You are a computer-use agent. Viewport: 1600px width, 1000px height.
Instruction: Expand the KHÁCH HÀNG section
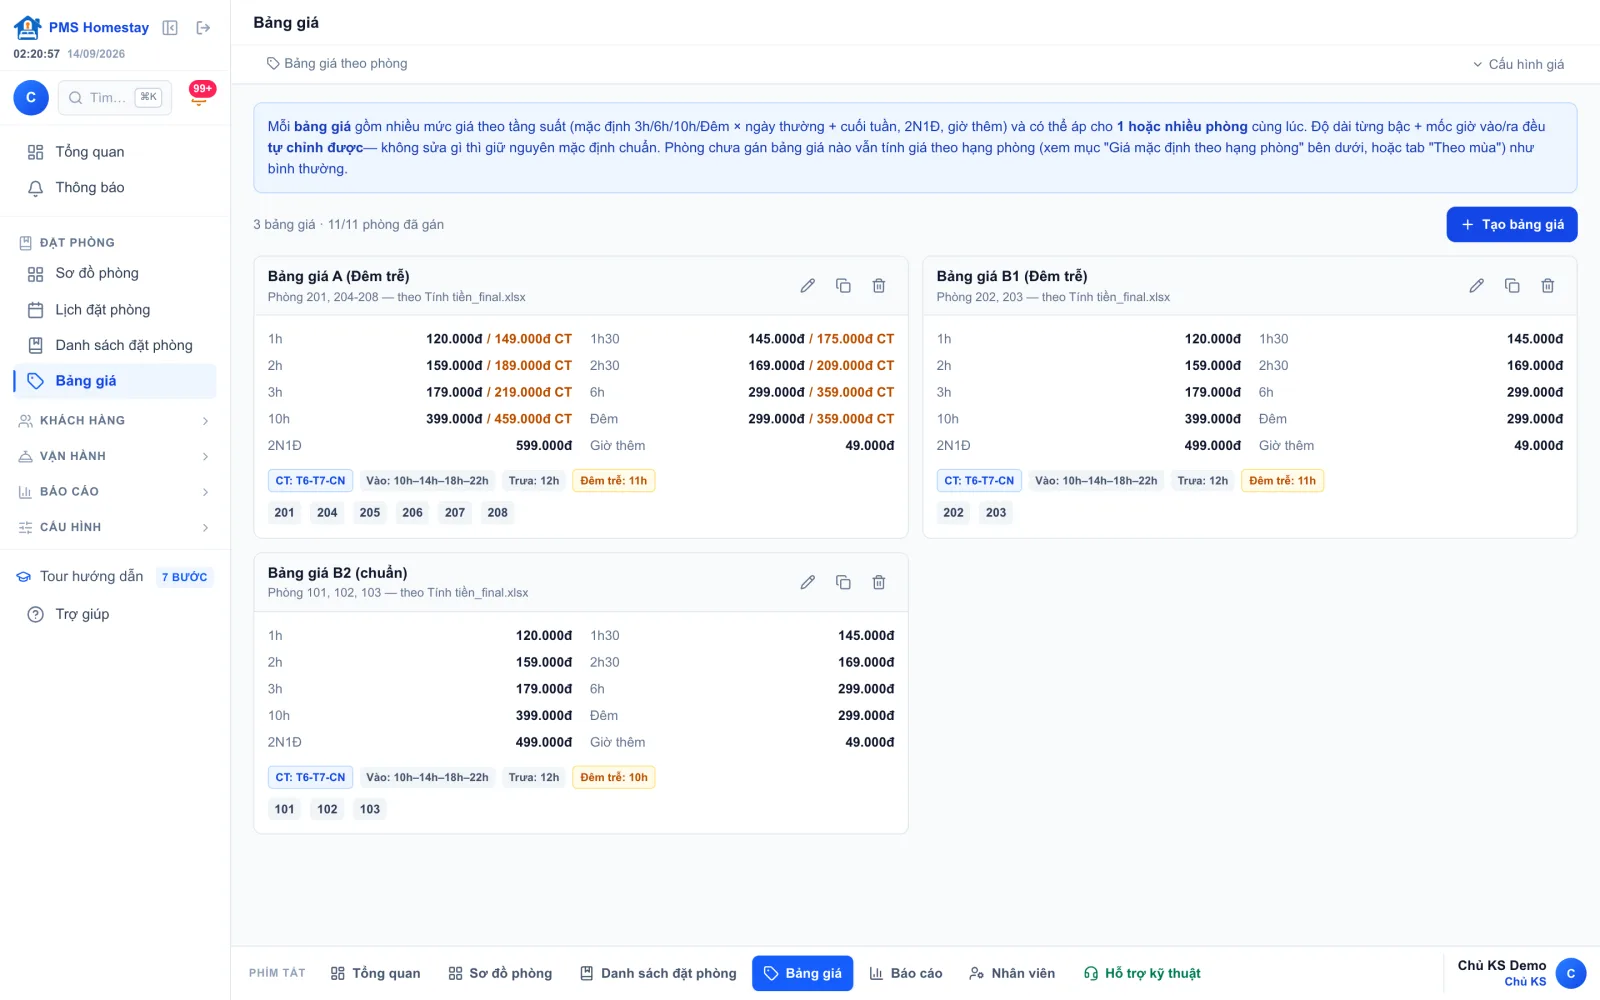115,421
